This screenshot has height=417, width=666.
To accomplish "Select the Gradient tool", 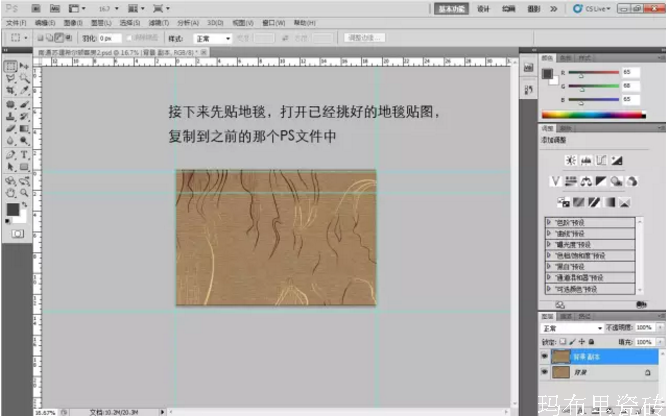I will (x=24, y=128).
